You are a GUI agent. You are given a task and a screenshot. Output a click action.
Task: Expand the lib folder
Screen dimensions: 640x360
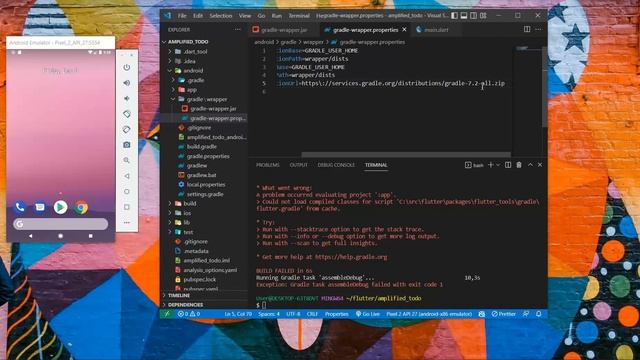(x=170, y=222)
